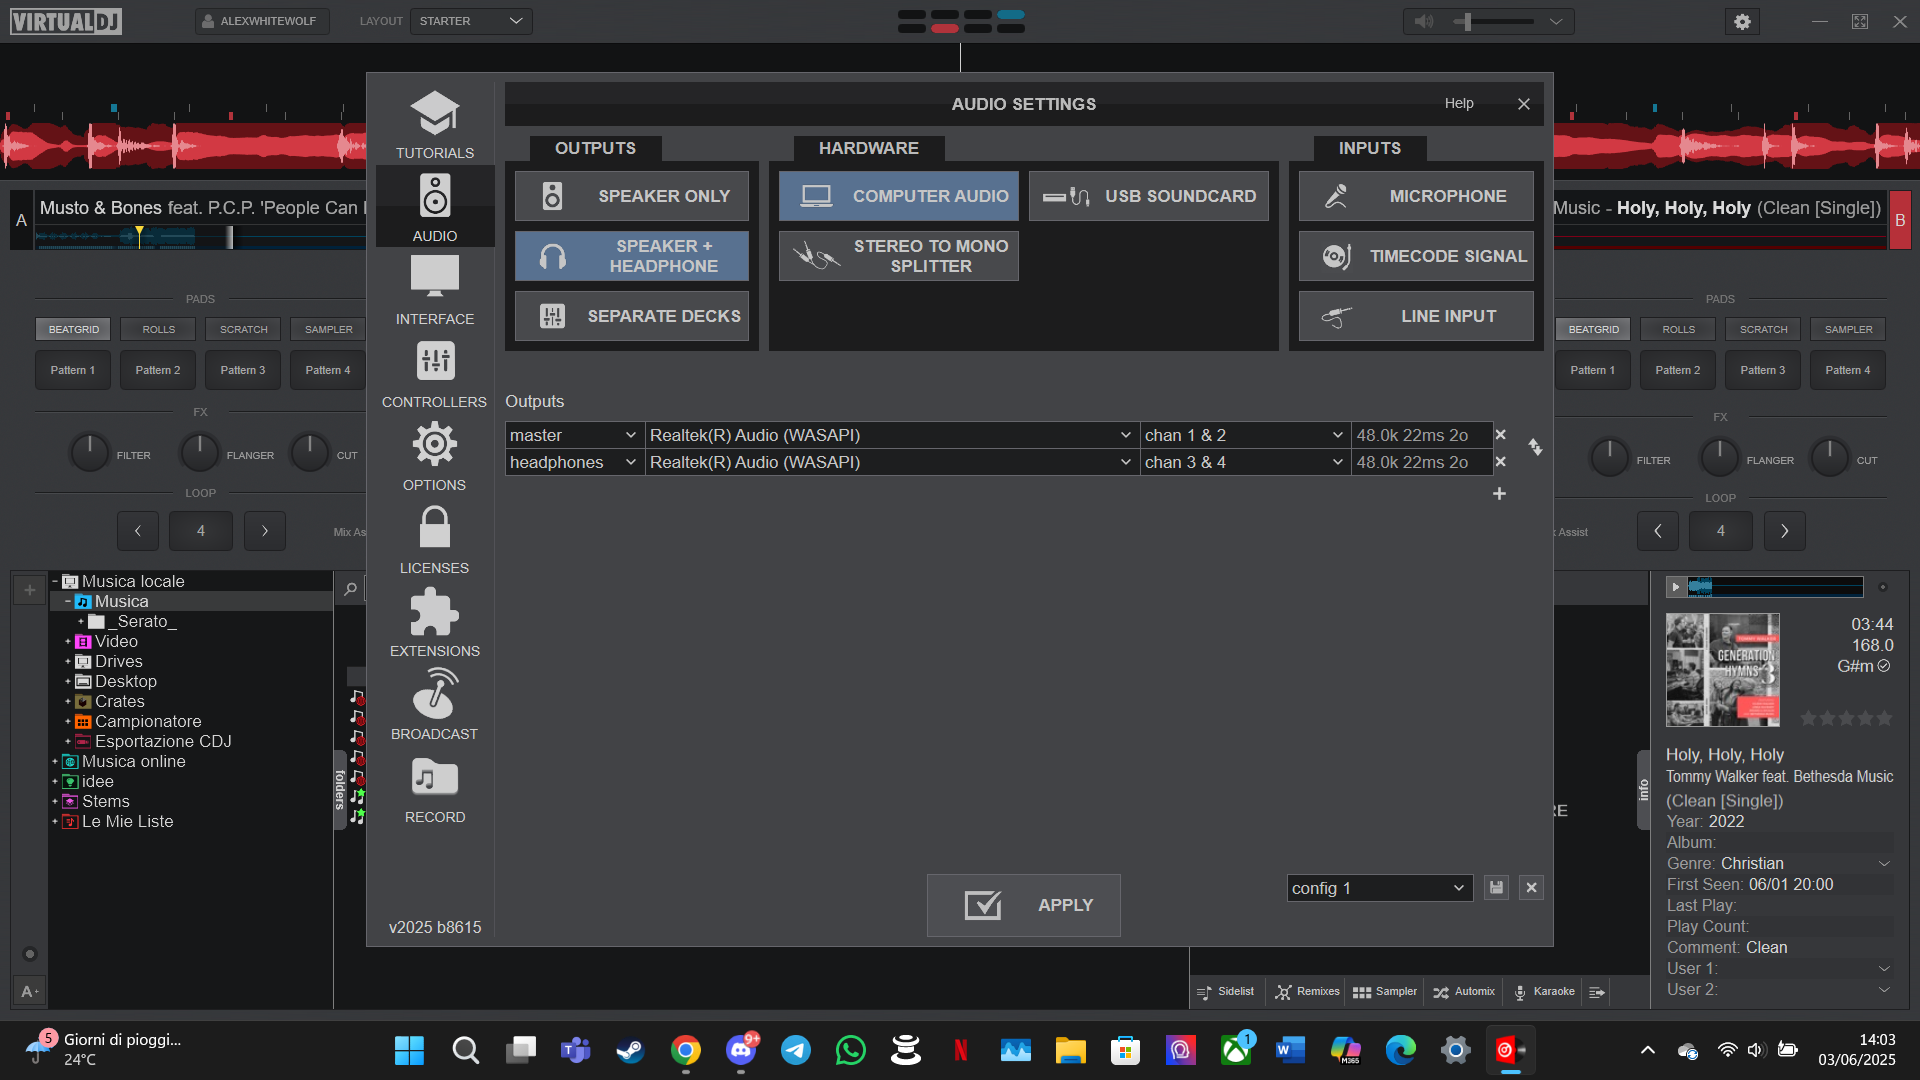Screen dimensions: 1920x1080
Task: Open master row Realtek device dropdown
Action: click(x=891, y=435)
